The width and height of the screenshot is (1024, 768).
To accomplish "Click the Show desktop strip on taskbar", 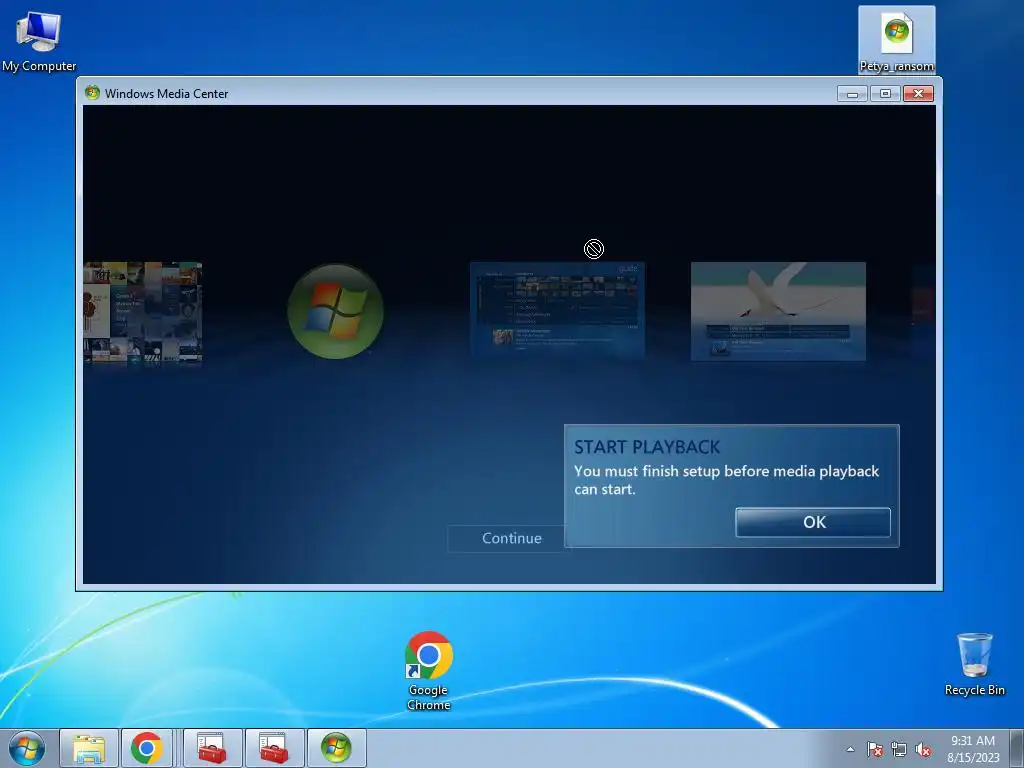I will pos(1017,748).
